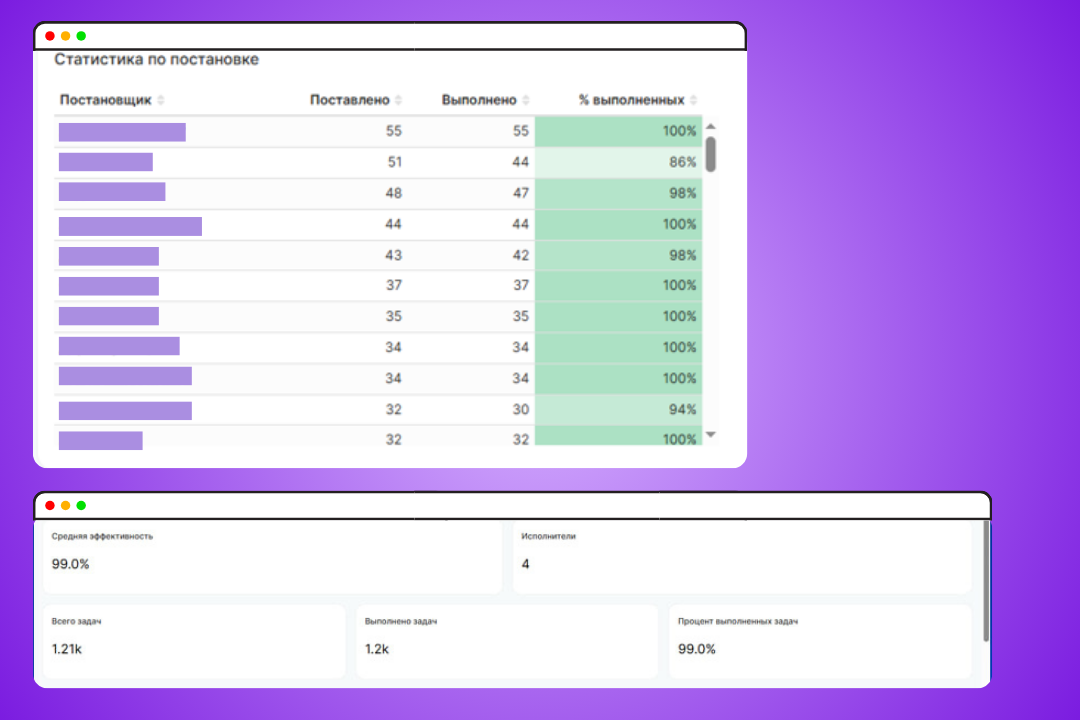The width and height of the screenshot is (1080, 720).
Task: Sort by Выполнено column arrows
Action: point(526,100)
